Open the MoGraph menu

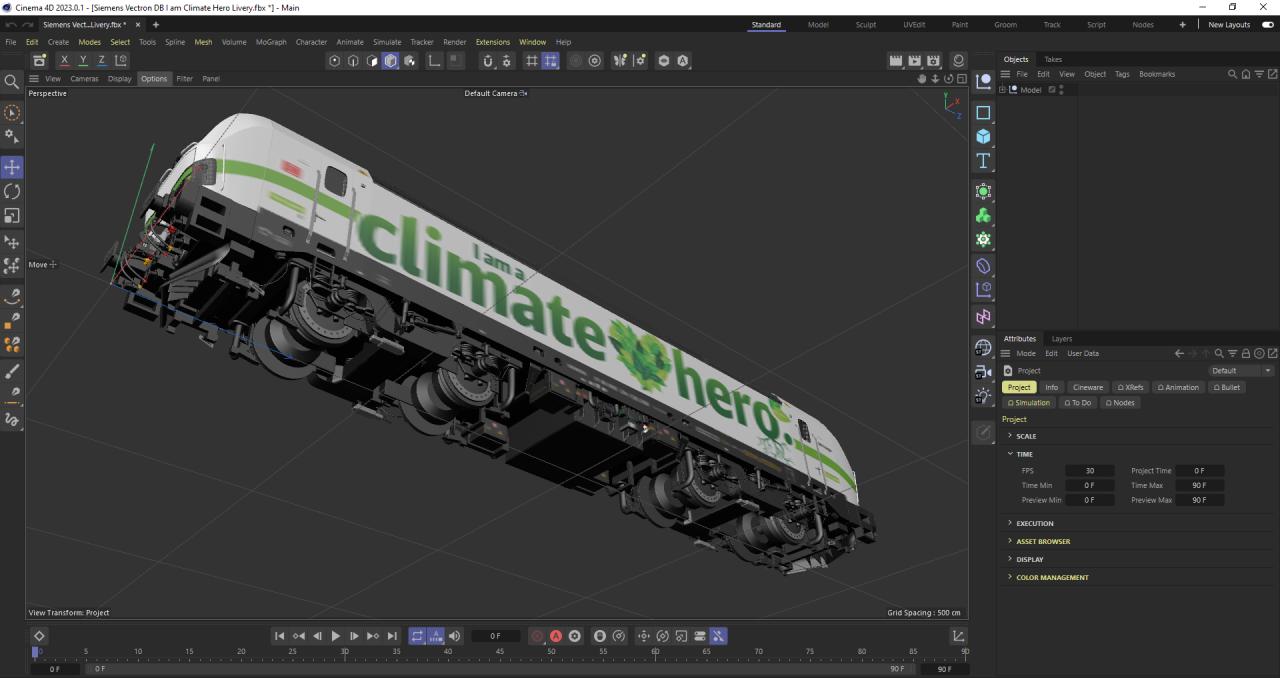271,42
